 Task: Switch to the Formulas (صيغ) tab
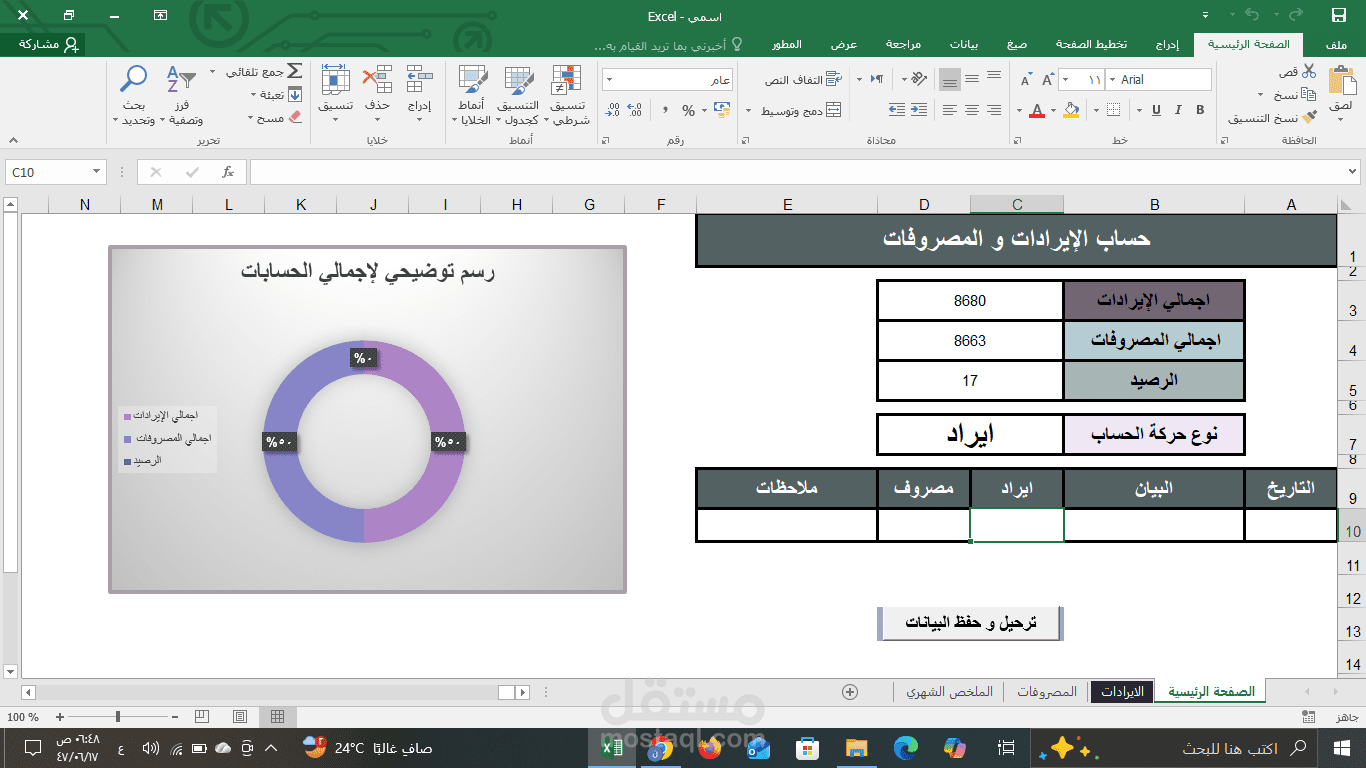click(1017, 45)
